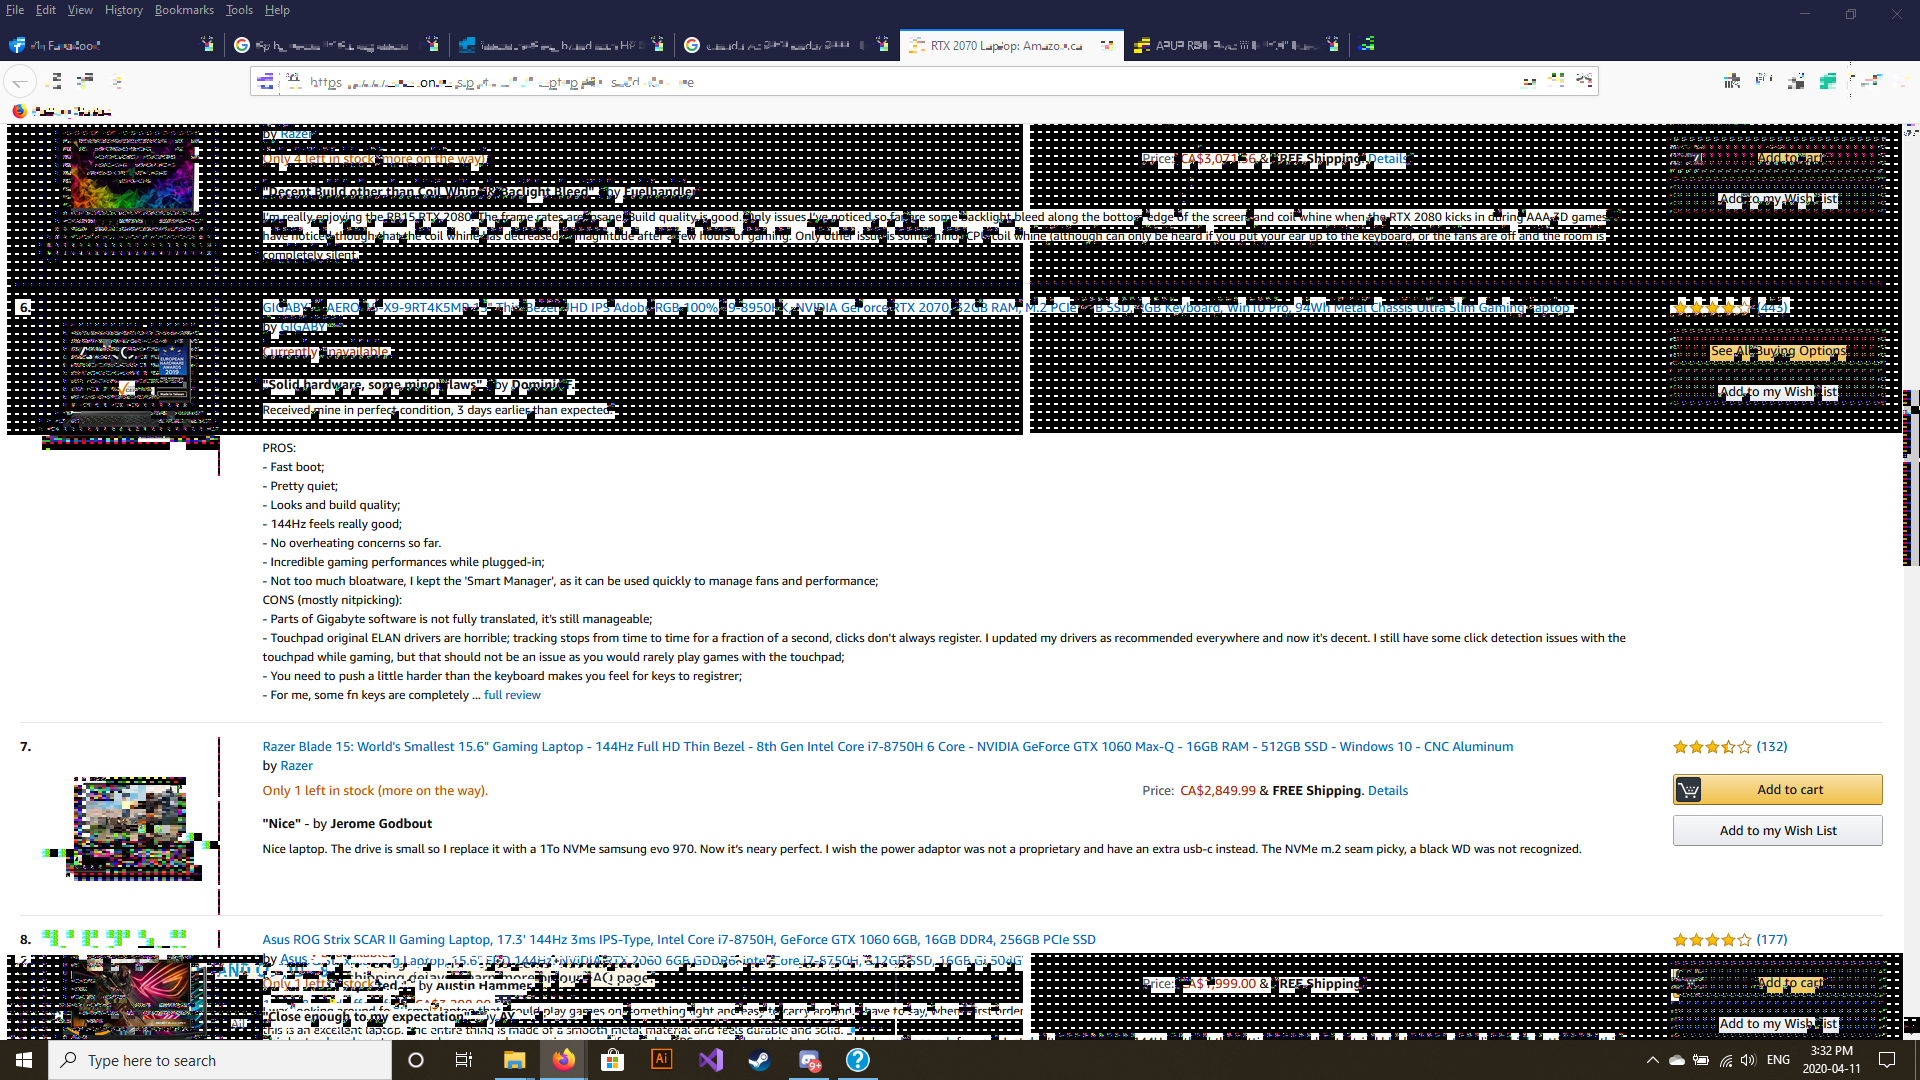Viewport: 1920px width, 1080px height.
Task: Open the Microsoft Store from the taskbar
Action: pyautogui.click(x=612, y=1059)
